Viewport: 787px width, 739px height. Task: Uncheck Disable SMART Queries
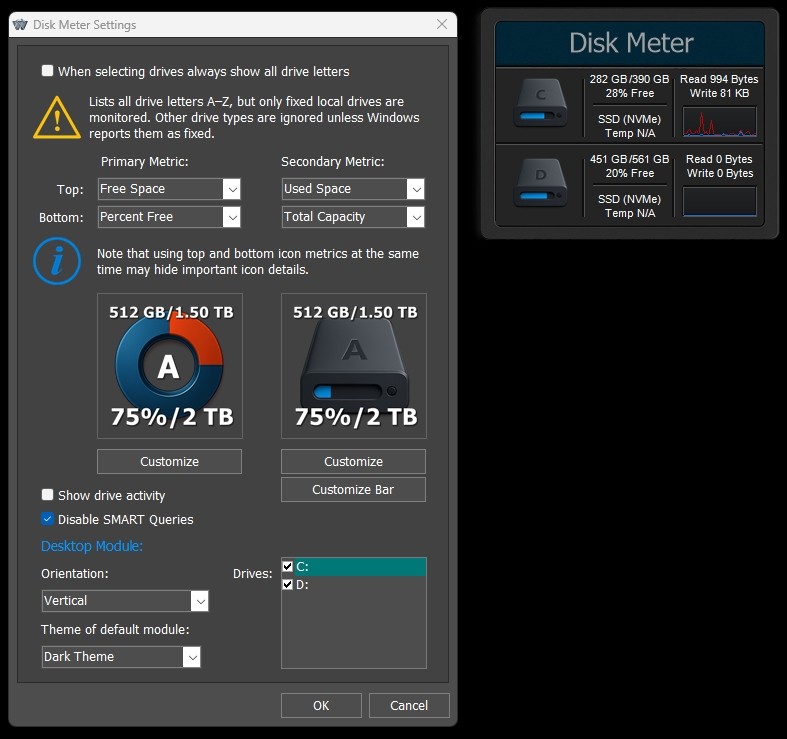[x=48, y=519]
